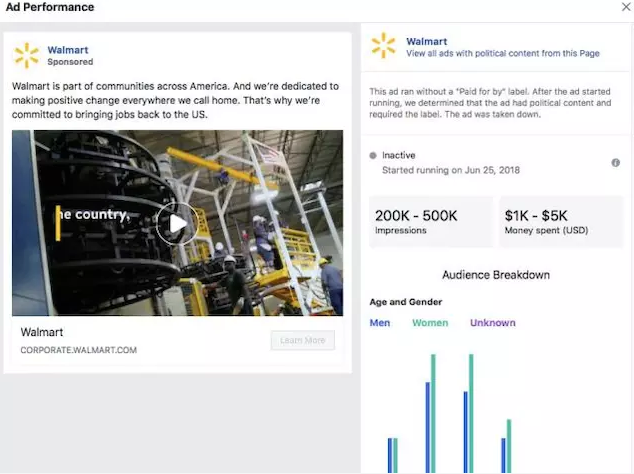Click the $1K - $5K money spent card
634x474 pixels.
click(561, 221)
